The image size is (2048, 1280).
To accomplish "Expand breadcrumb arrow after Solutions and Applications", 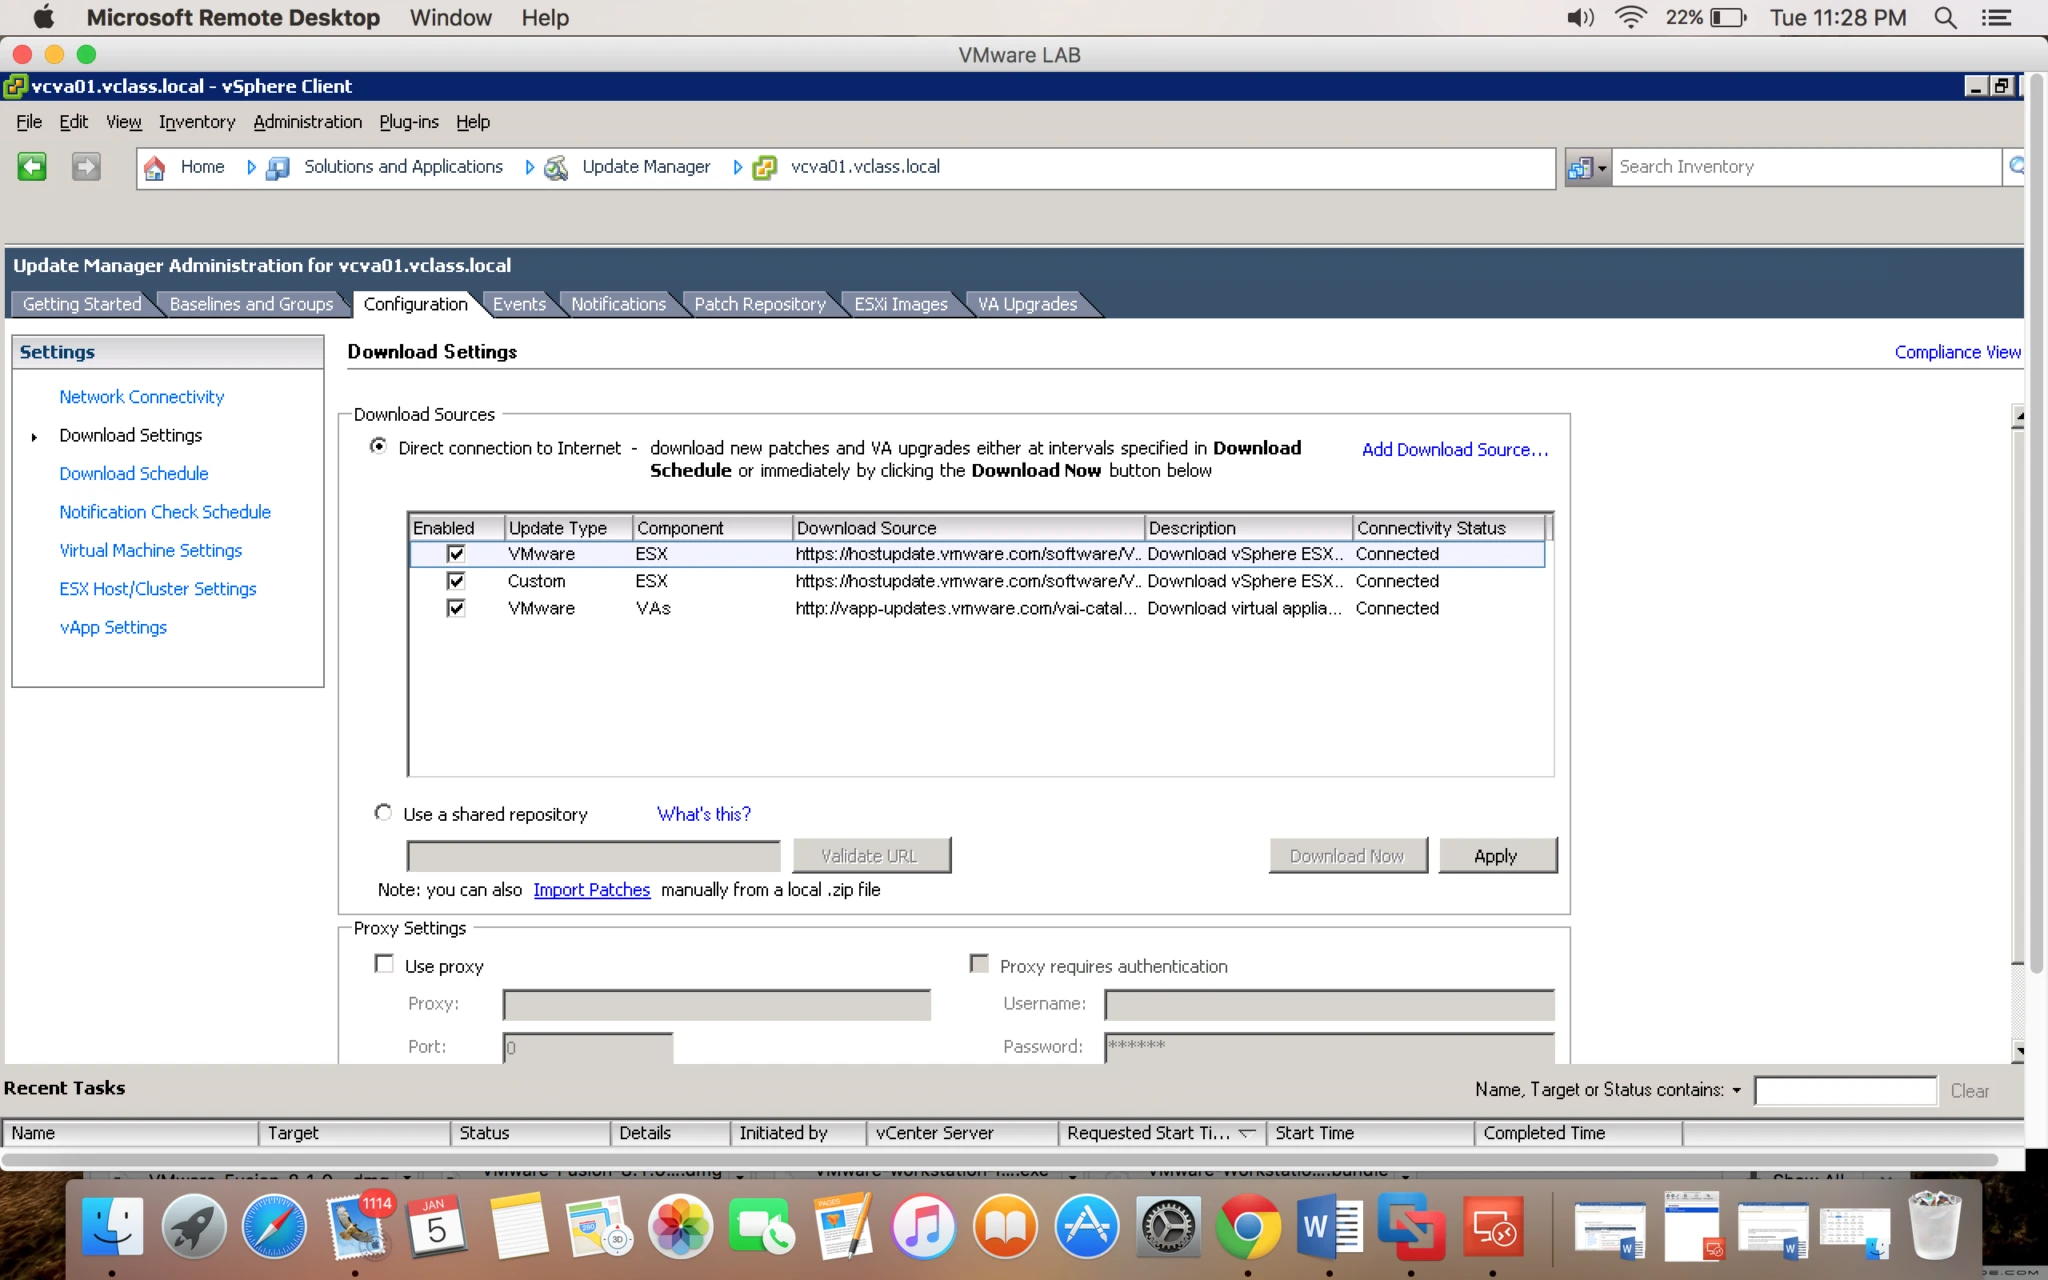I will [x=530, y=167].
